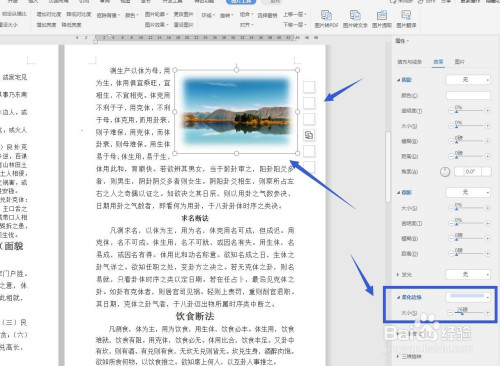Click the 柔化边缘 大小 slider track
This screenshot has width=500, height=366.
pos(469,312)
